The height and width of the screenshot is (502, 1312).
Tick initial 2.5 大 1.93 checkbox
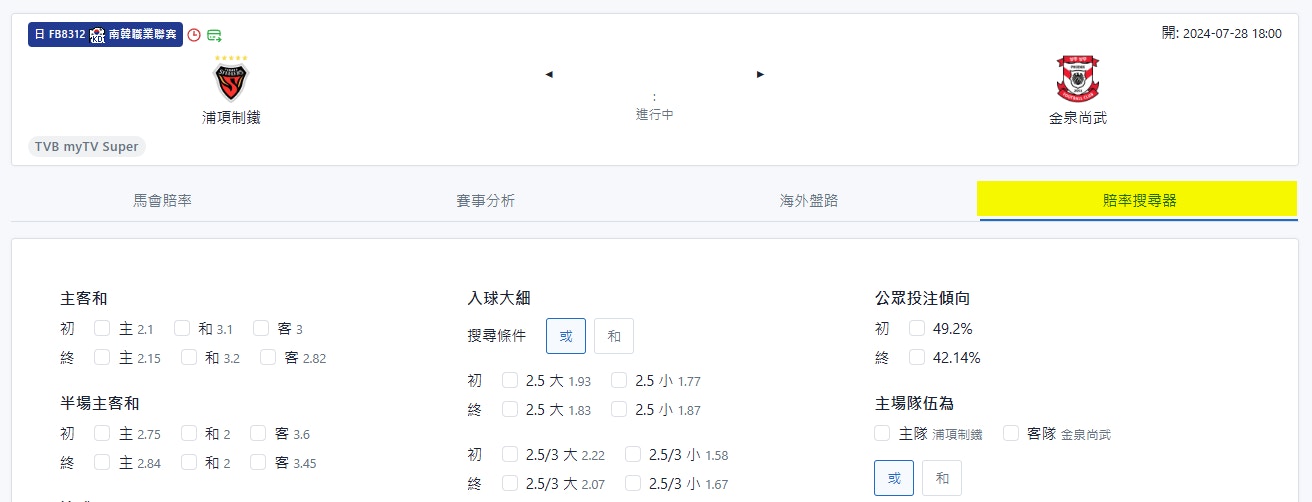[x=510, y=380]
